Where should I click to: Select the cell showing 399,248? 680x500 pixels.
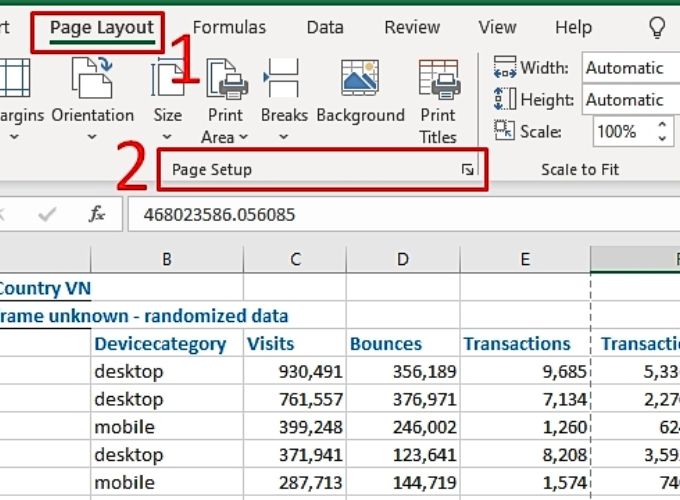[x=295, y=427]
